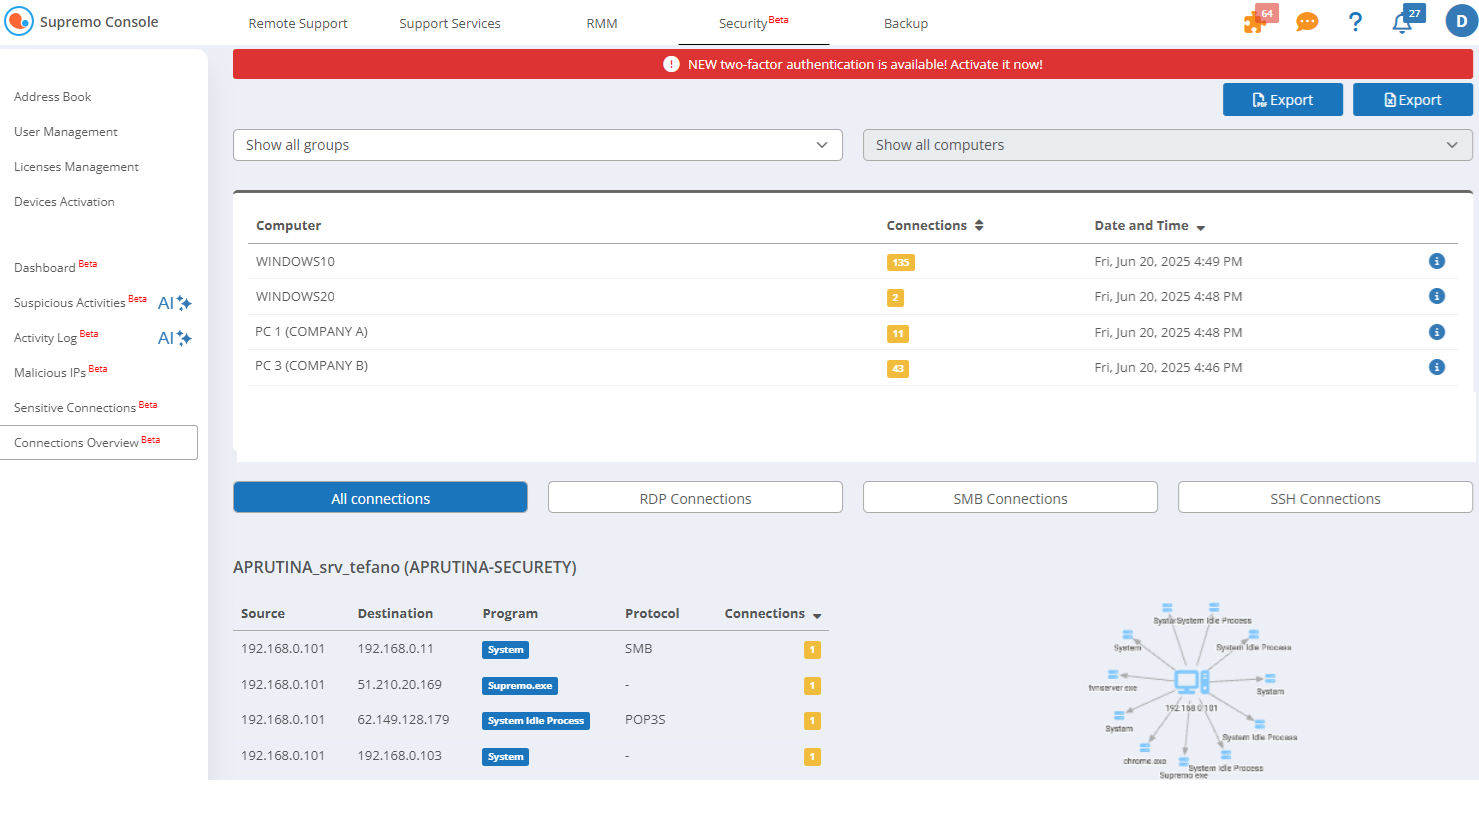Show details via info icon on WINDOWS10 row
Image resolution: width=1479 pixels, height=826 pixels.
click(1437, 261)
